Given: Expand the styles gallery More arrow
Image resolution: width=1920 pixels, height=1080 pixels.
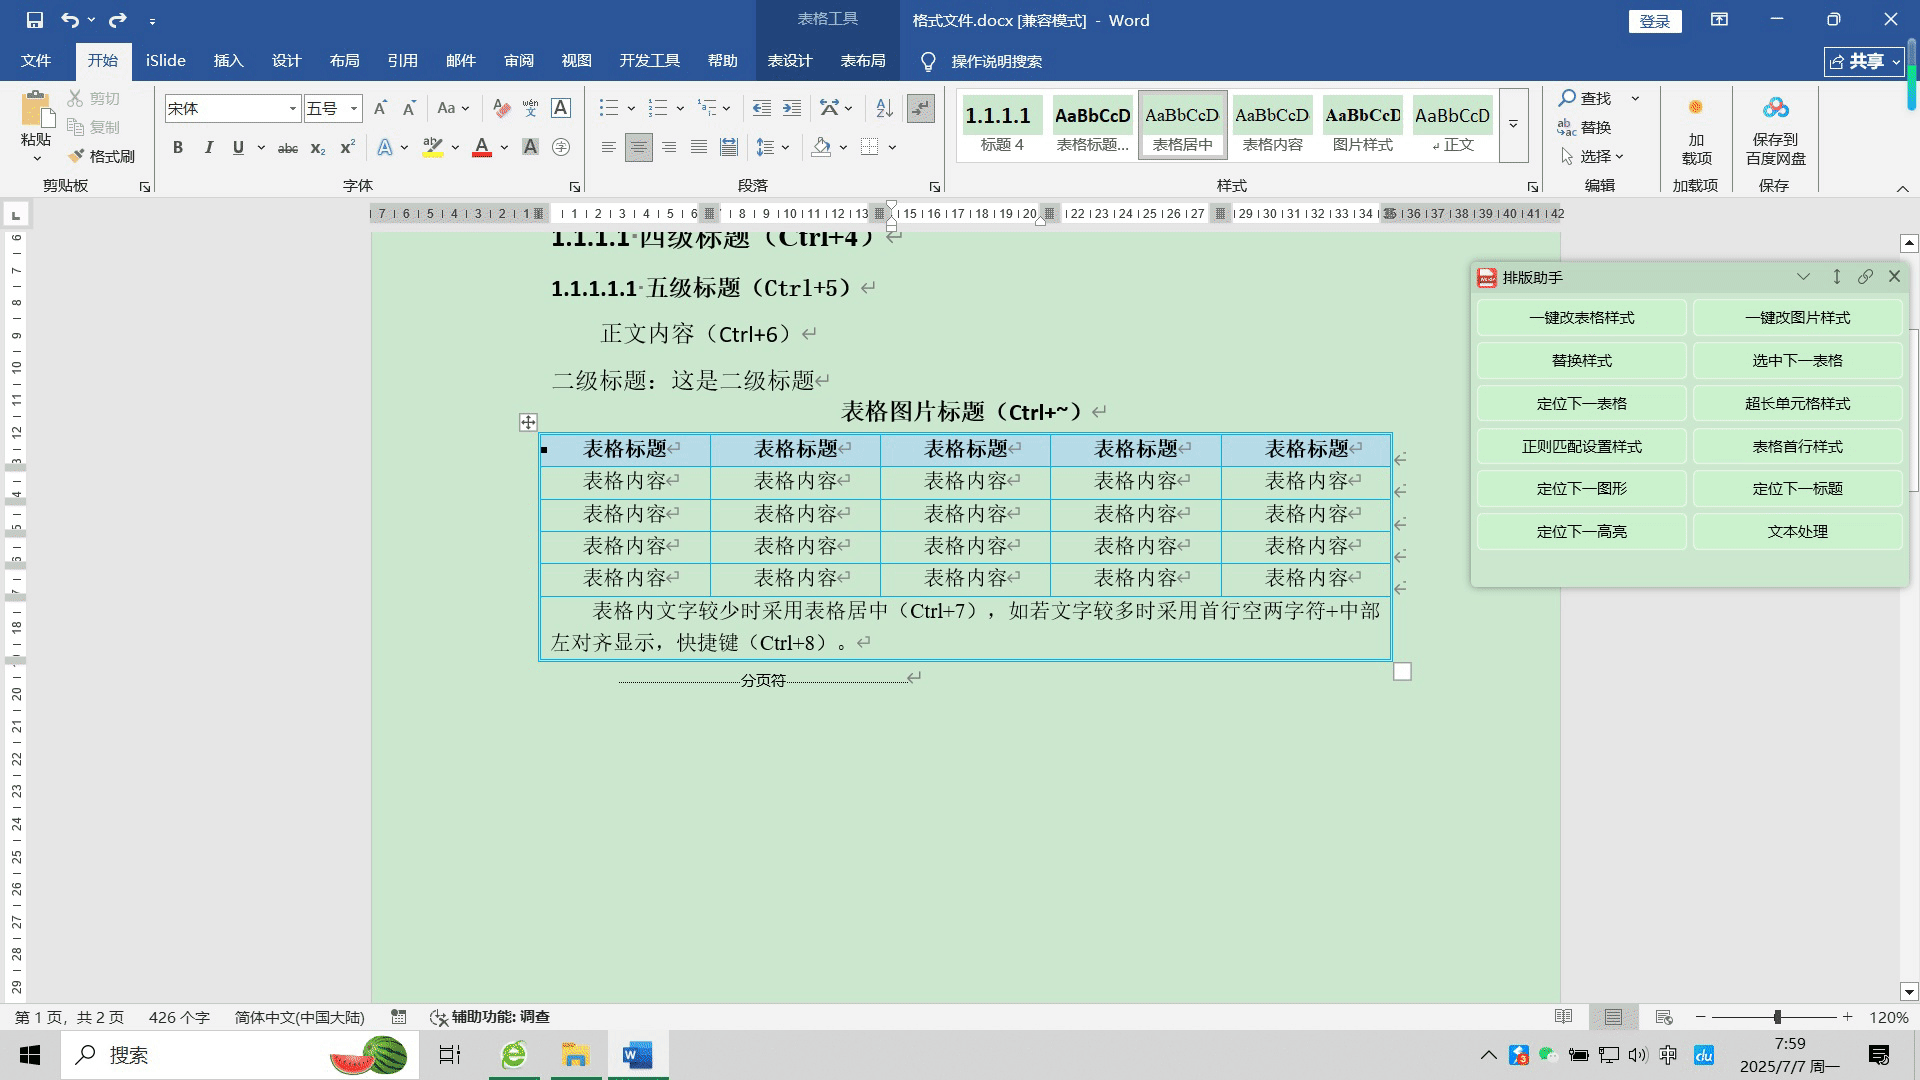Looking at the screenshot, I should pos(1514,125).
